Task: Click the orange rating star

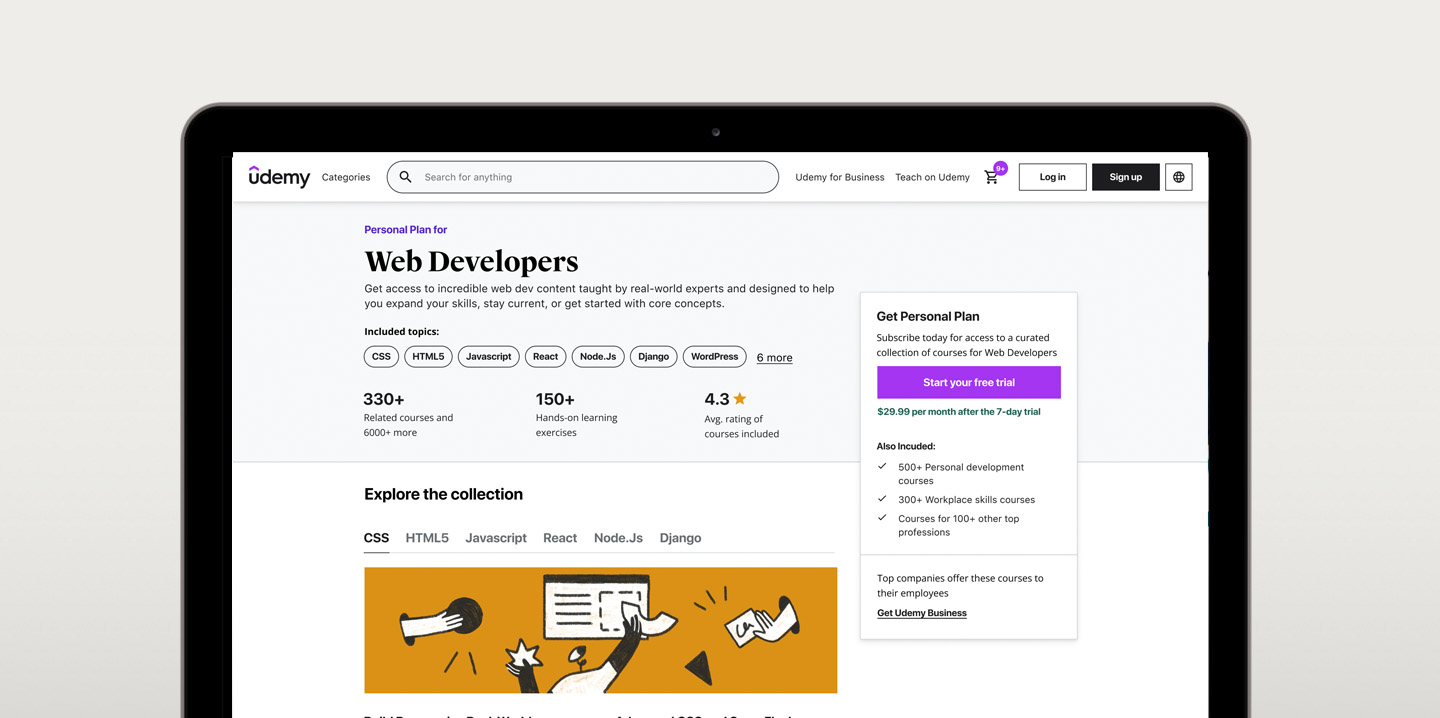Action: click(x=740, y=399)
